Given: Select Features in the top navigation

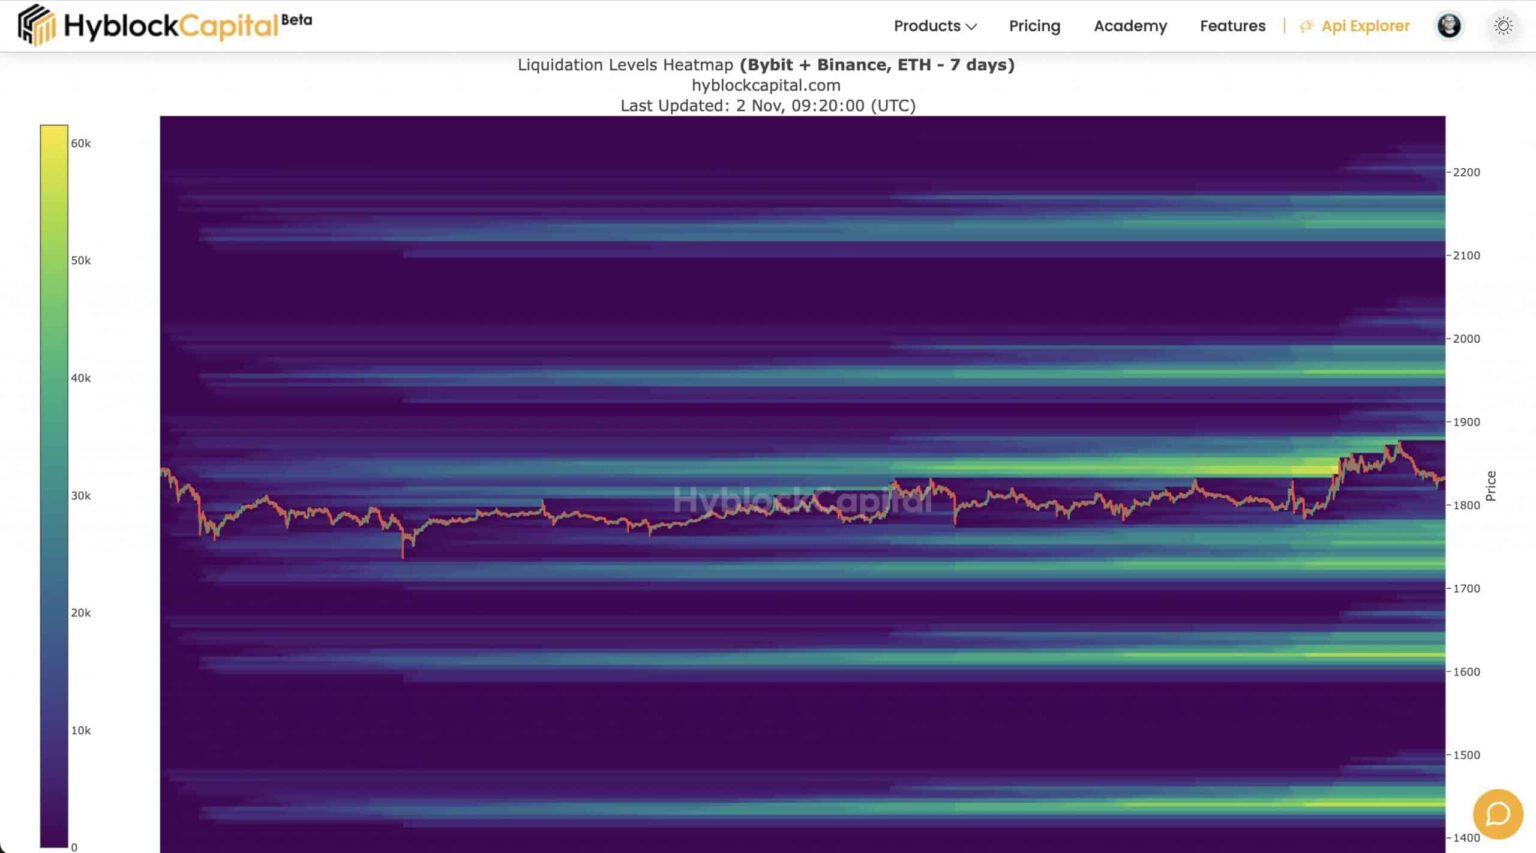Looking at the screenshot, I should 1232,26.
